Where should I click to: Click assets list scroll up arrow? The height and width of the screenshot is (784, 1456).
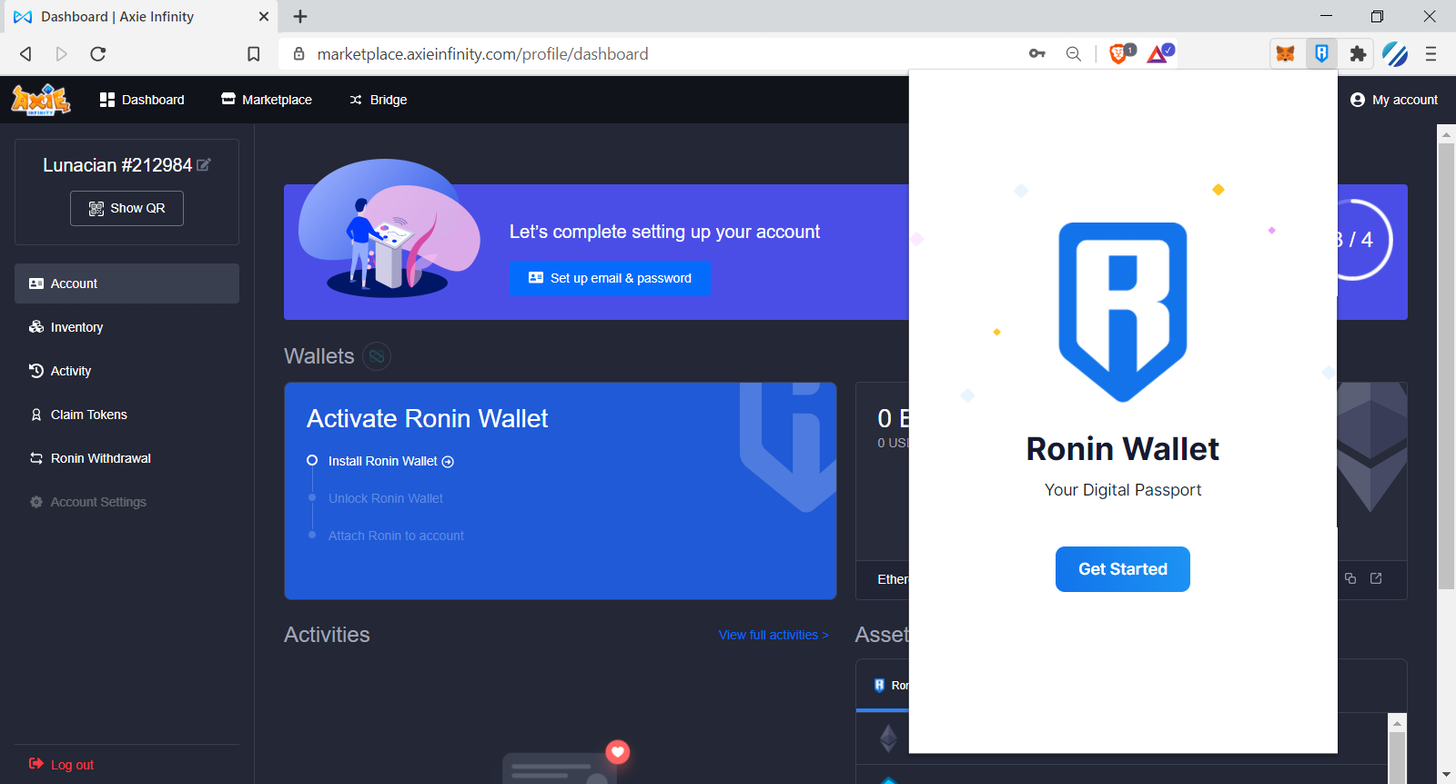pyautogui.click(x=1398, y=722)
